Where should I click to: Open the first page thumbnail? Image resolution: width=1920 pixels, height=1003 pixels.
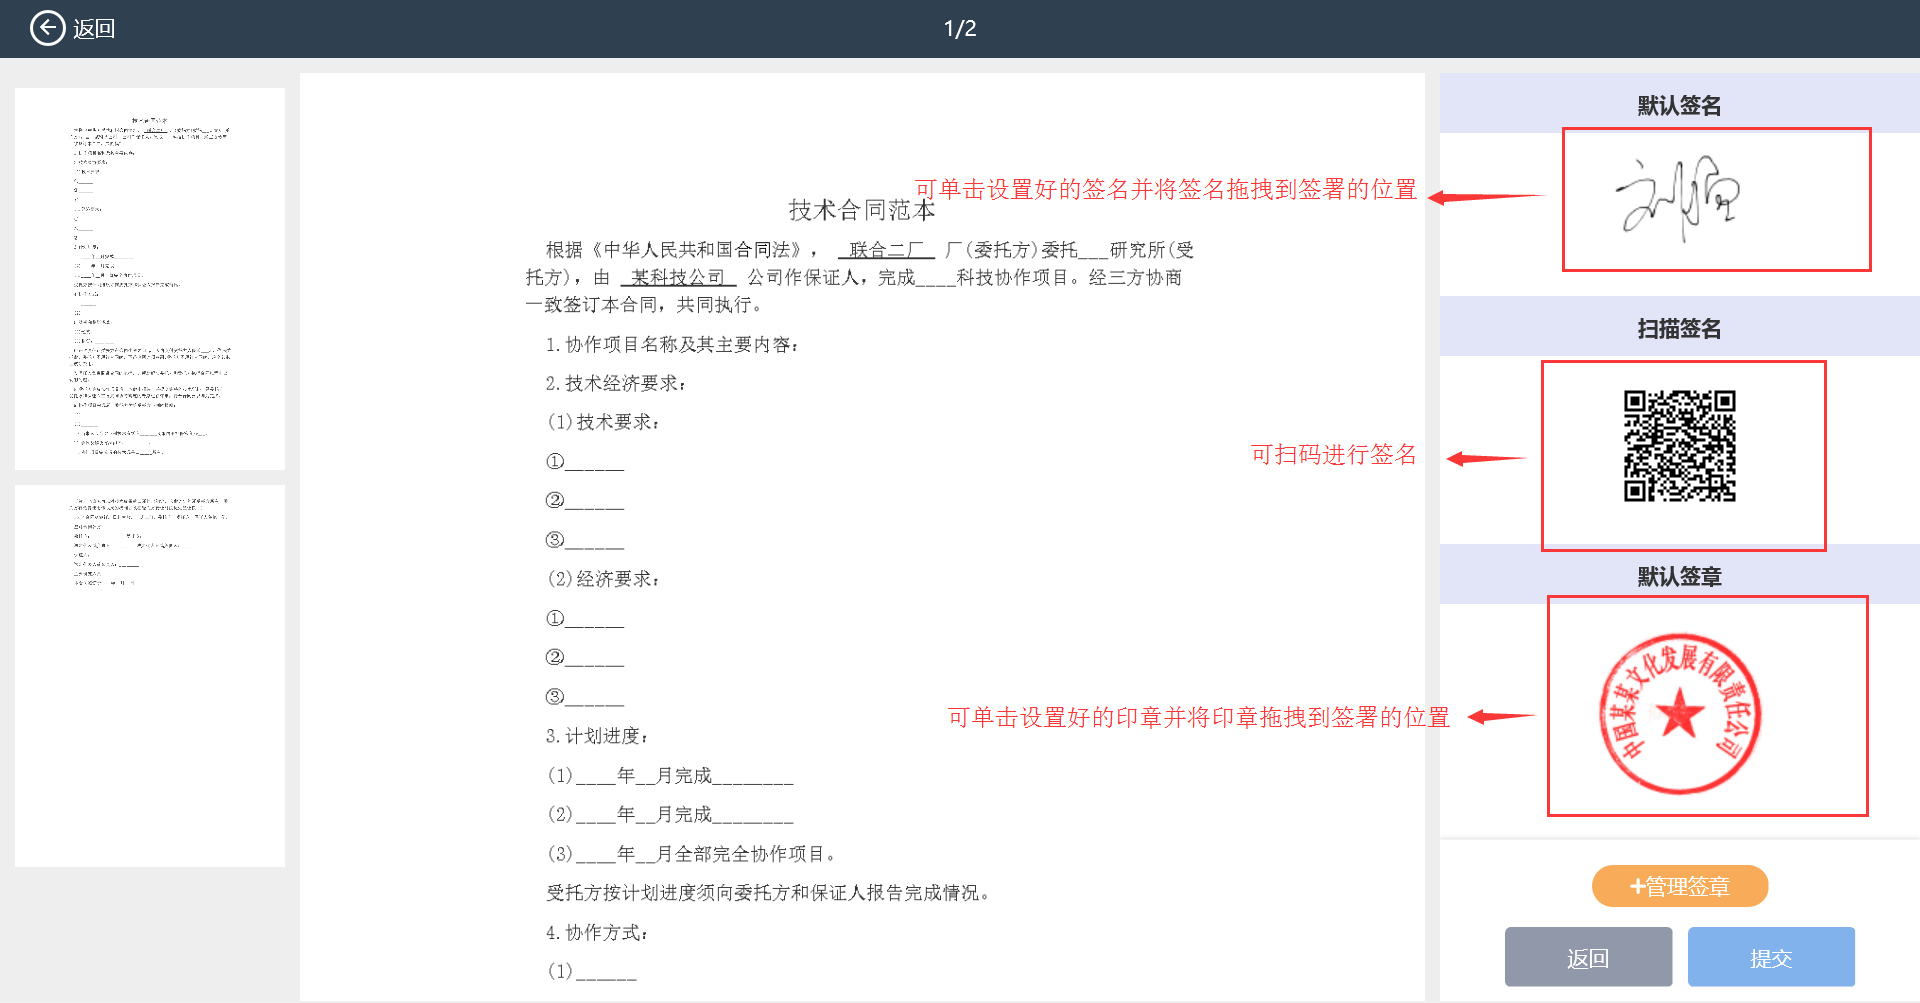150,279
